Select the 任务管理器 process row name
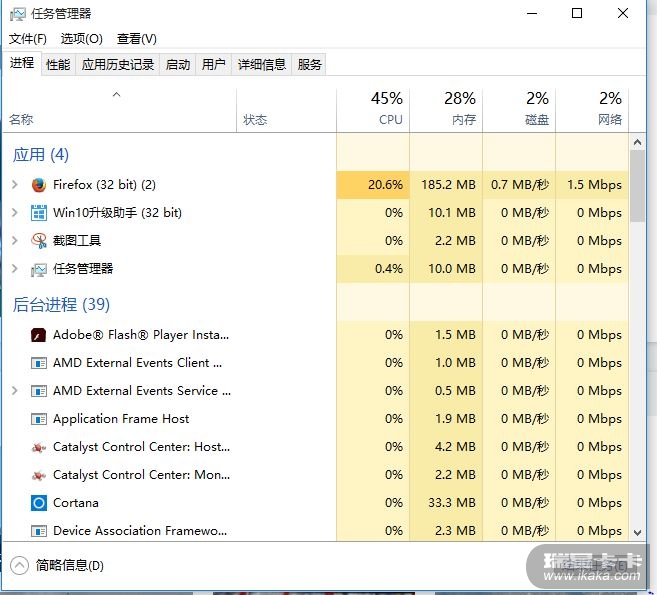657x595 pixels. click(x=83, y=269)
